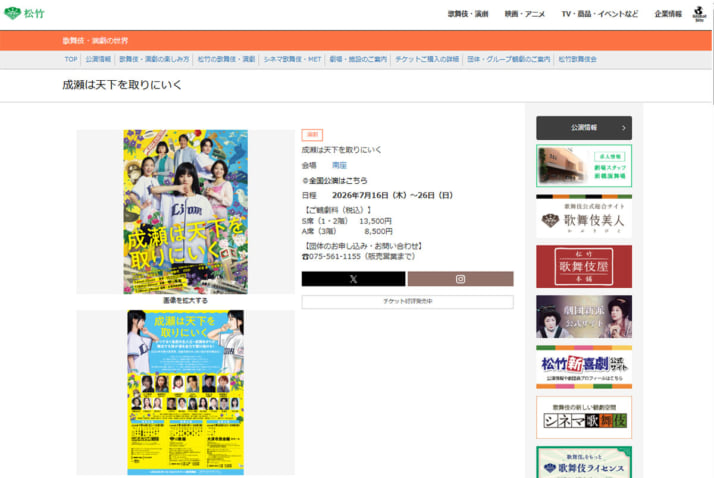
Task: Click the main show poster image
Action: pyautogui.click(x=185, y=212)
